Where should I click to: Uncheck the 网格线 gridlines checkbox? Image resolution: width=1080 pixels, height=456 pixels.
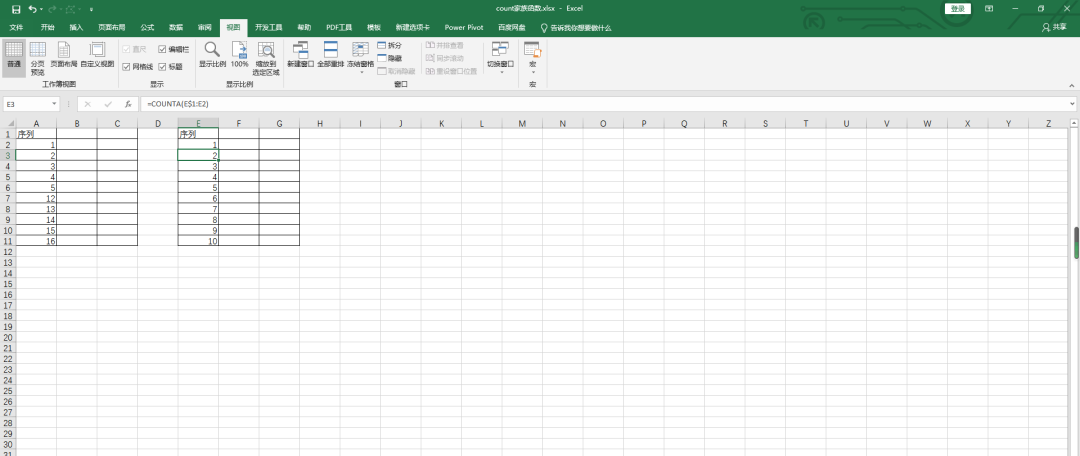[126, 67]
